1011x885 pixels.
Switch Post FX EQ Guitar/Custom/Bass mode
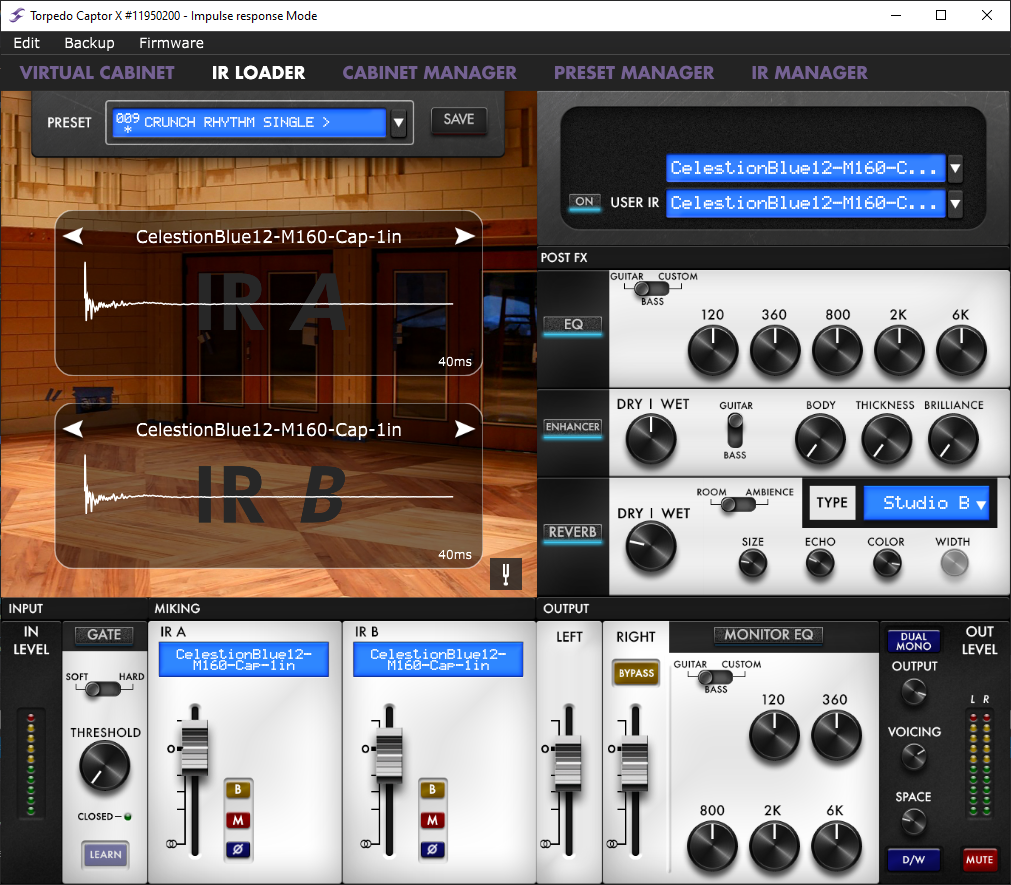click(x=653, y=289)
